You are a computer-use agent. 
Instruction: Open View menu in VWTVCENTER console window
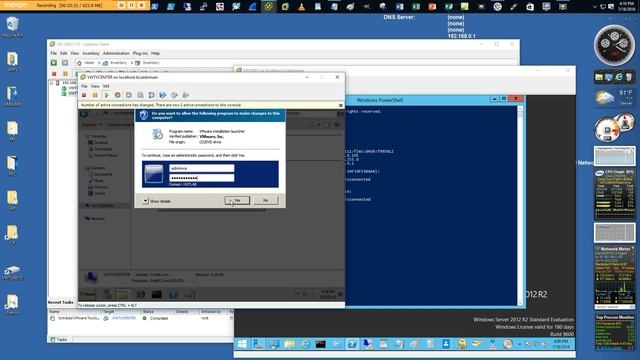tap(95, 86)
